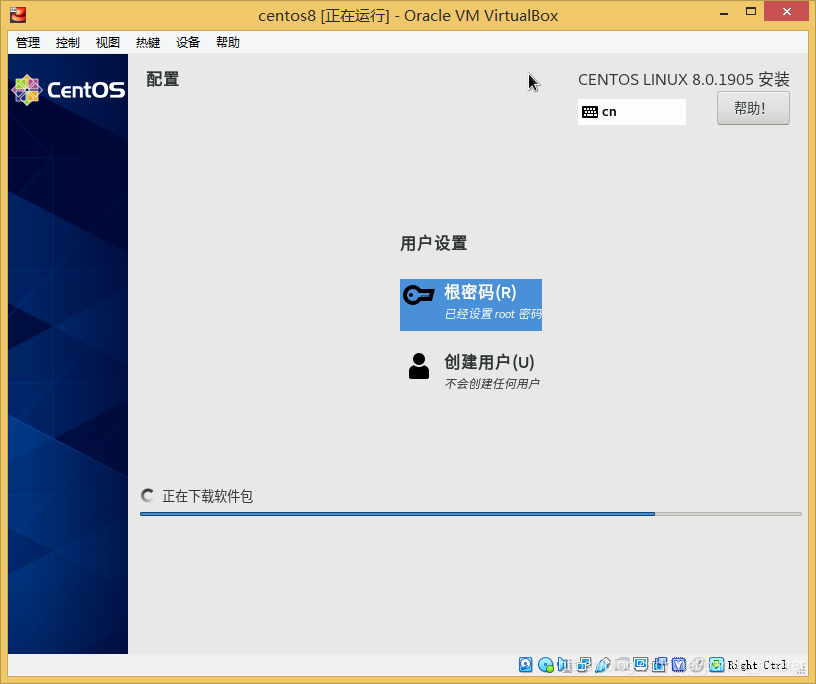The width and height of the screenshot is (816, 684).
Task: Click the loading spinner icon
Action: click(x=147, y=496)
